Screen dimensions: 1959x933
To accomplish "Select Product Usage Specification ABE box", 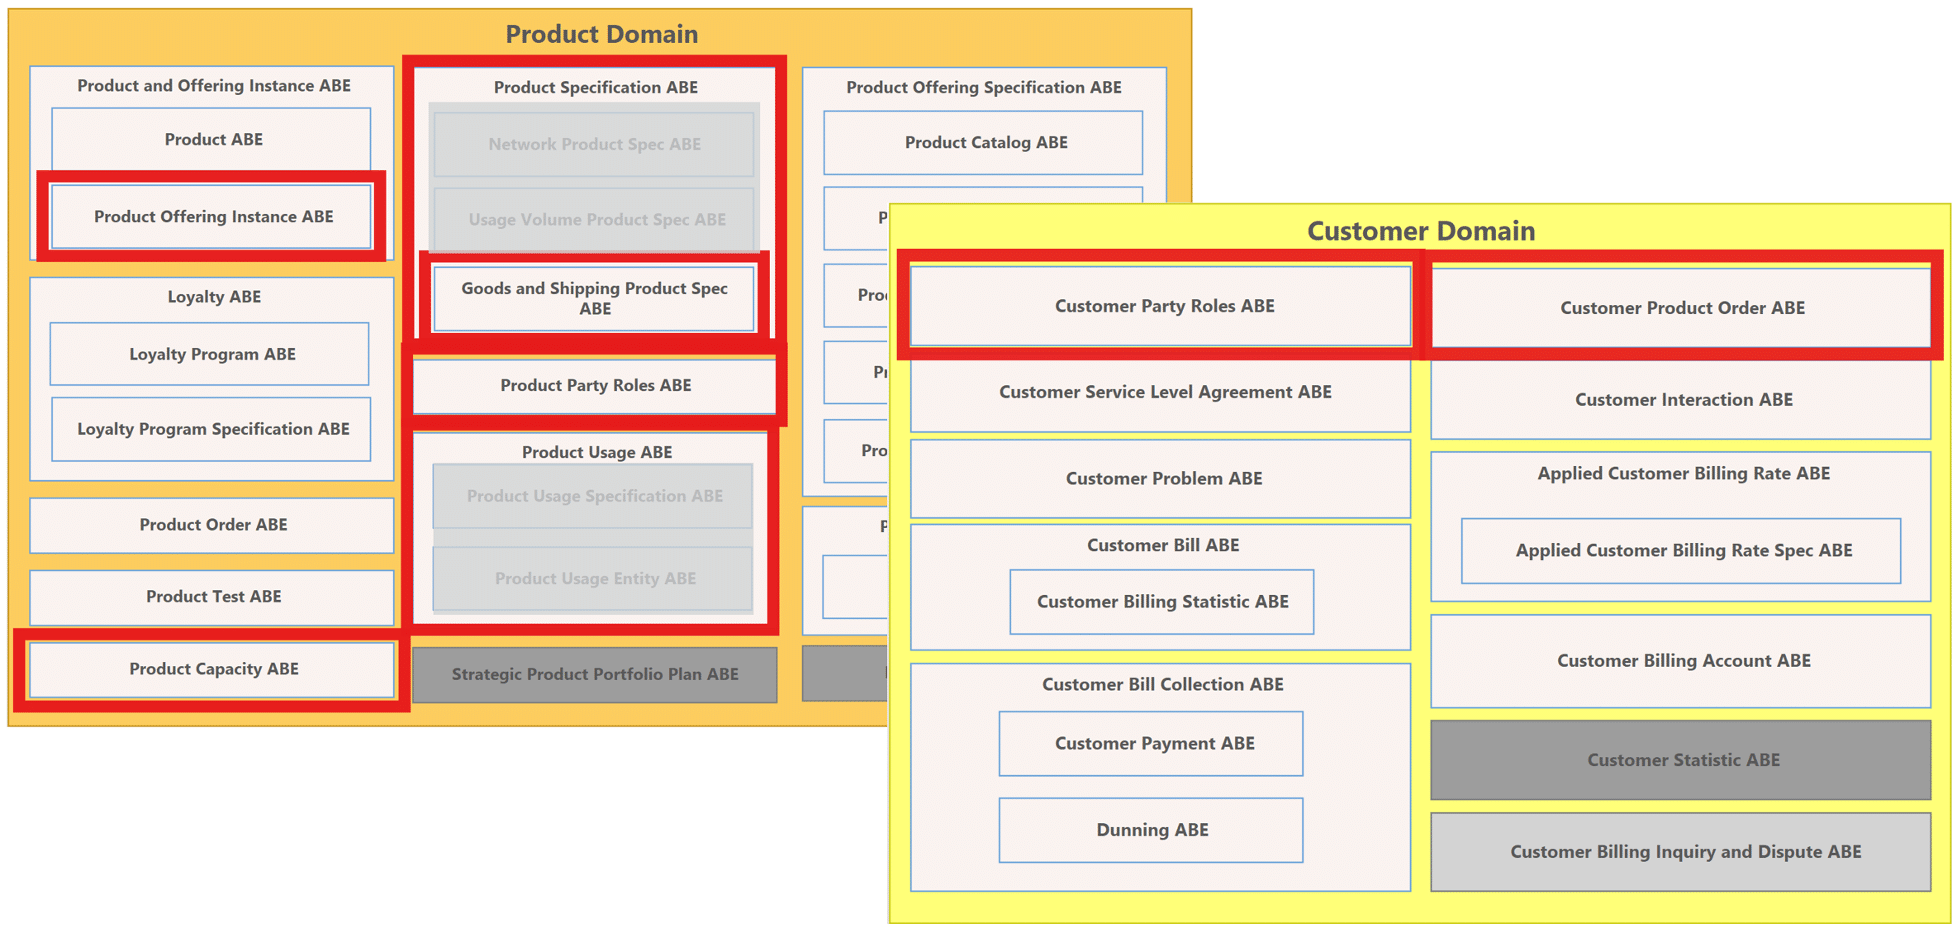I will [593, 496].
